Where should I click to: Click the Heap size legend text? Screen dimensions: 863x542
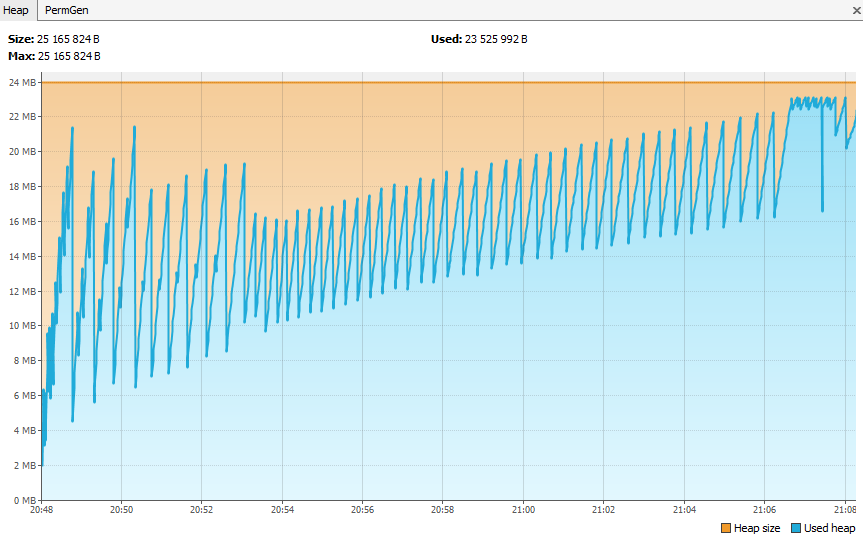[757, 528]
